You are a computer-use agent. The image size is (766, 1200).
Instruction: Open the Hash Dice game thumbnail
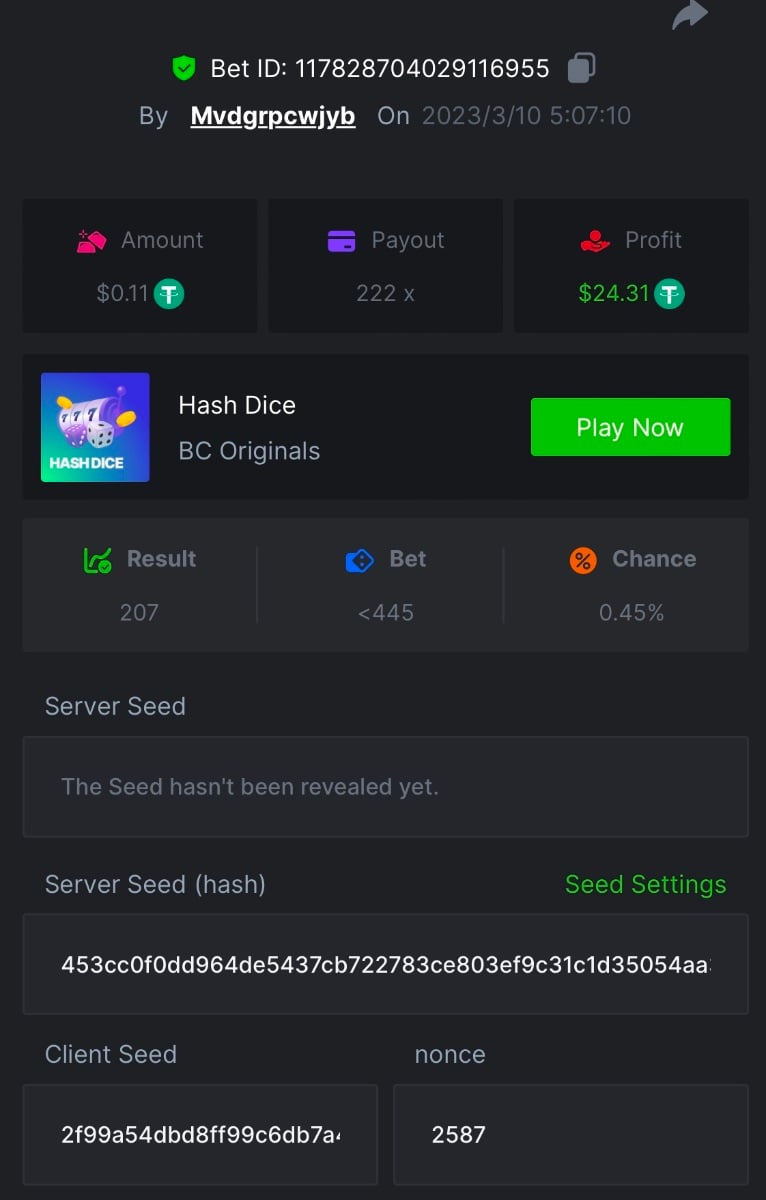(x=95, y=427)
